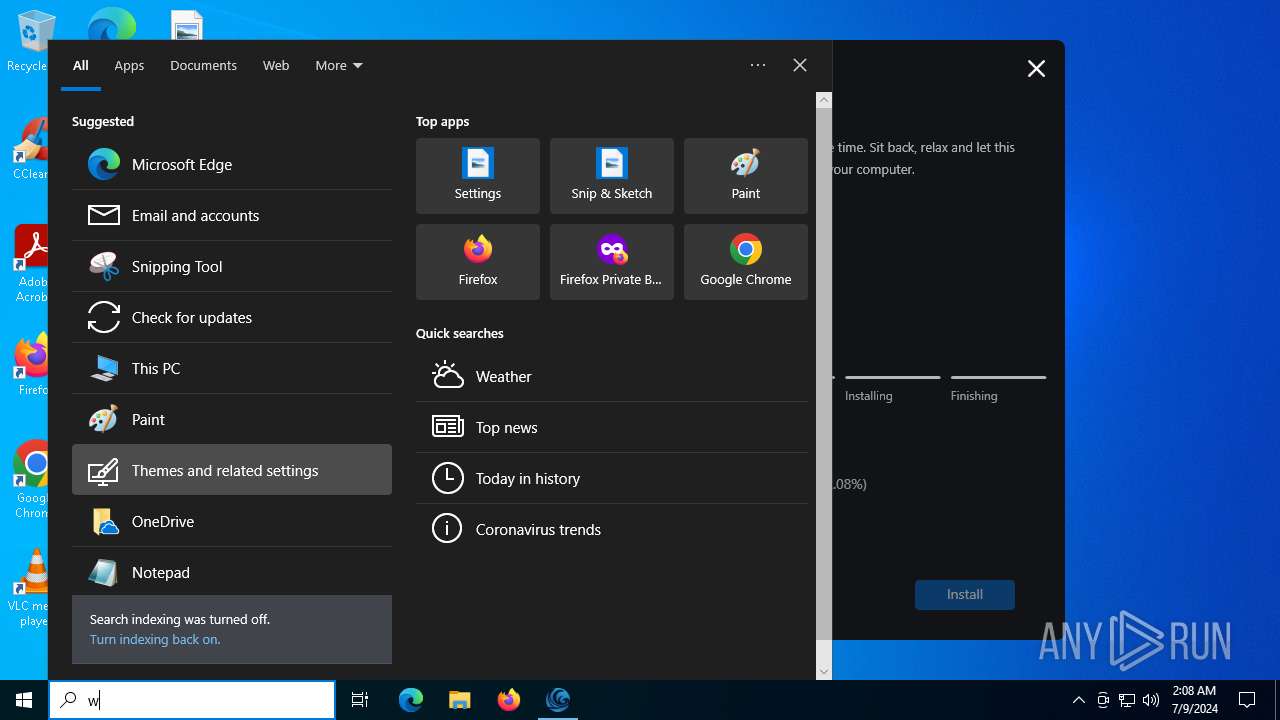The height and width of the screenshot is (720, 1280).
Task: Open the Snip & Sketch tile
Action: (x=612, y=176)
